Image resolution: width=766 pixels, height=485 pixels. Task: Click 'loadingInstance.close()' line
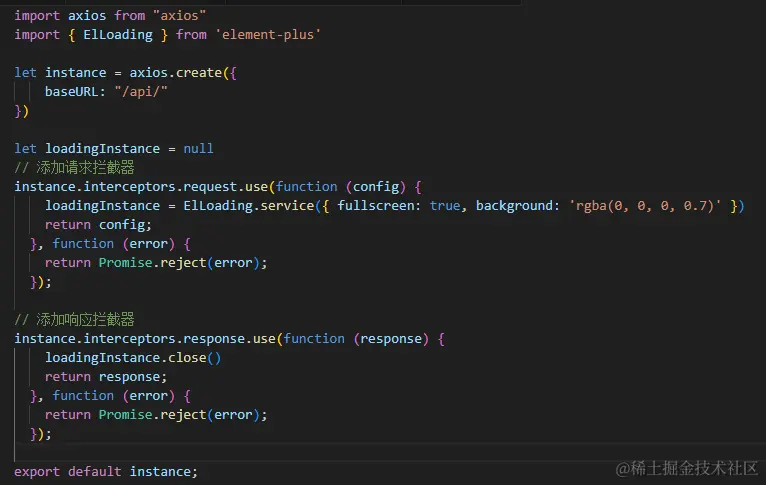pyautogui.click(x=133, y=358)
